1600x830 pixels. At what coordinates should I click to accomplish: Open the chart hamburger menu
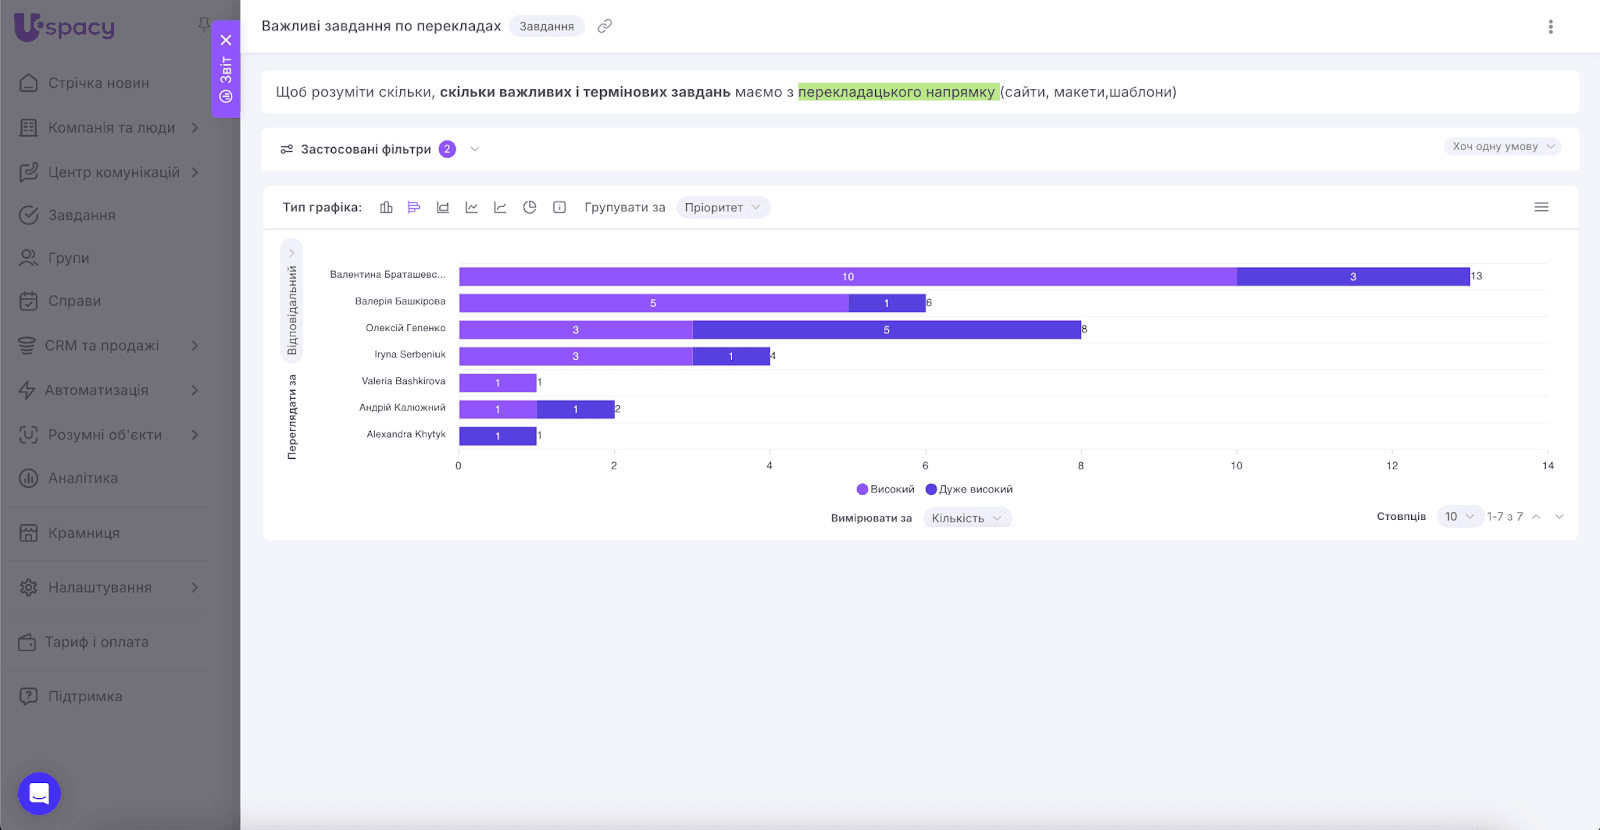pyautogui.click(x=1541, y=207)
